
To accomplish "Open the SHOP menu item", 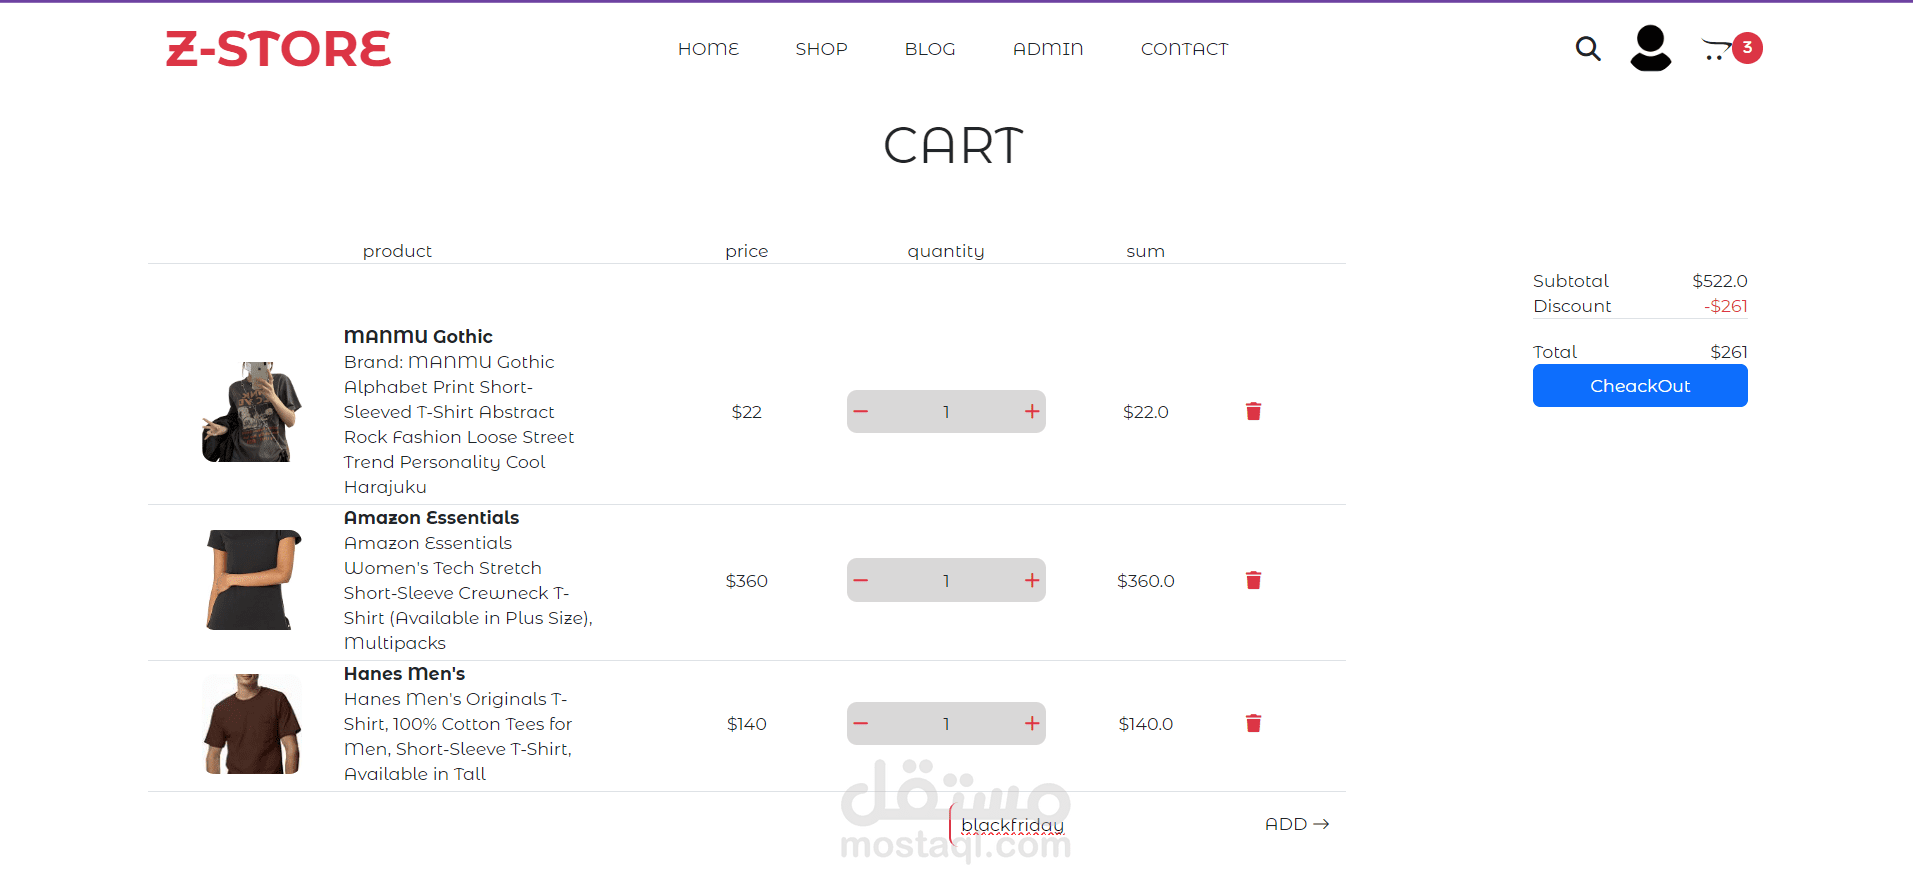I will 821,49.
